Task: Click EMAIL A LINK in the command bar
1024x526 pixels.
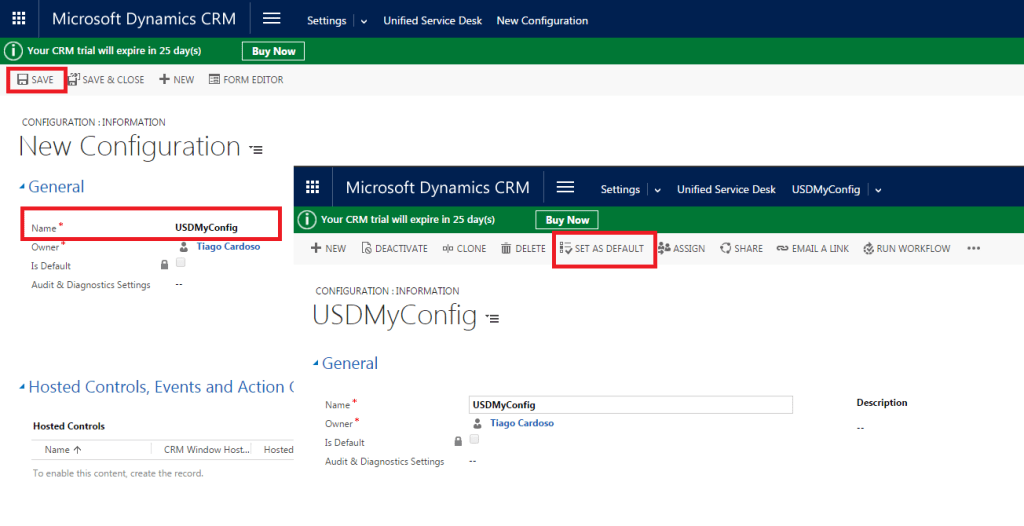Action: tap(812, 249)
